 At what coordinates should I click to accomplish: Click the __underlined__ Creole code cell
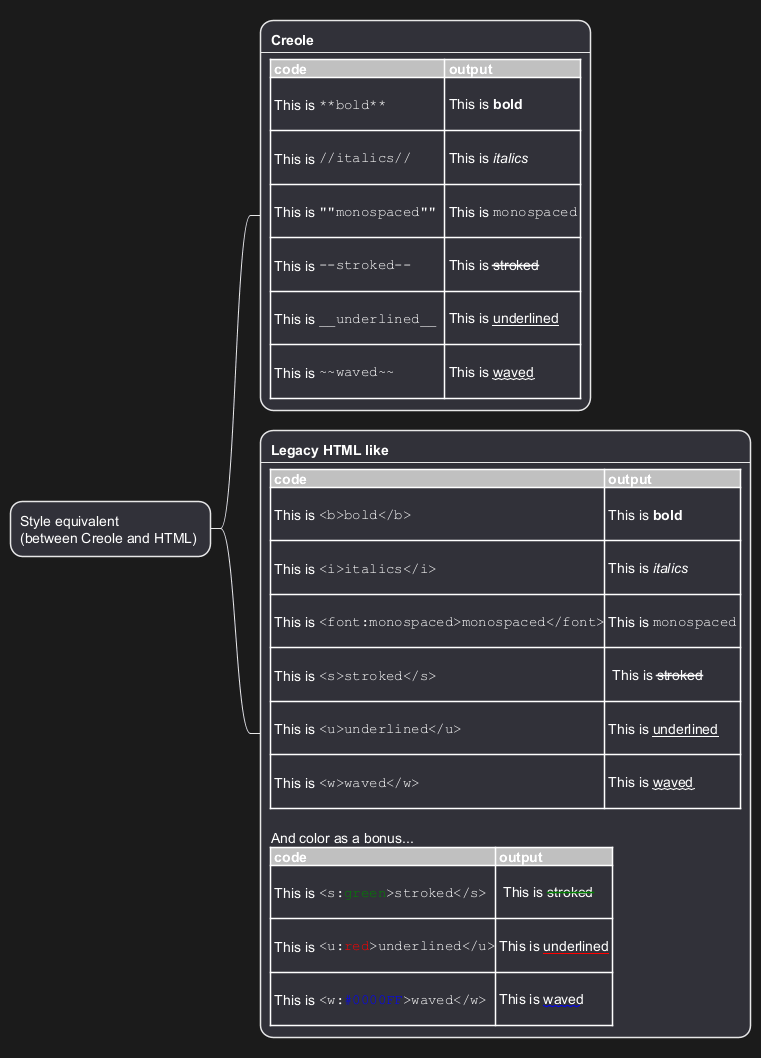pos(357,319)
